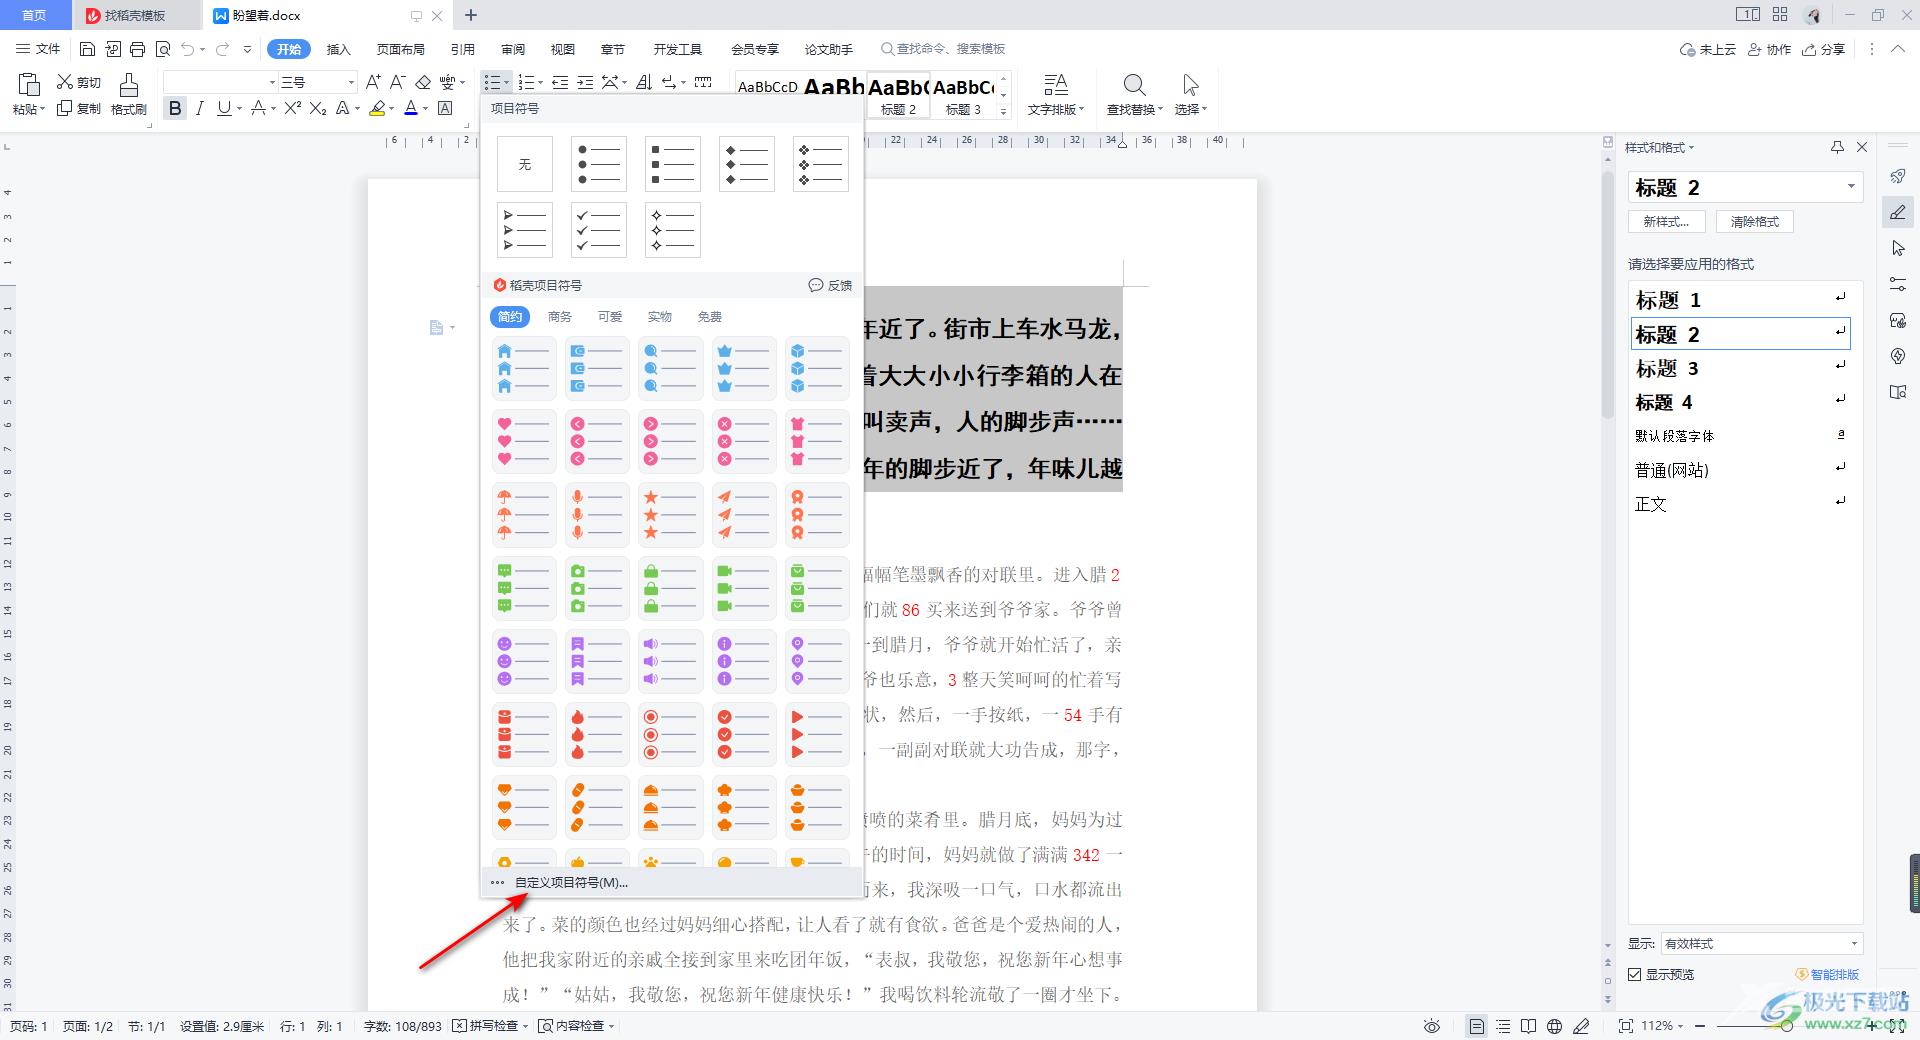
Task: Open the 选择 cursor tool dropdown
Action: coord(1190,95)
